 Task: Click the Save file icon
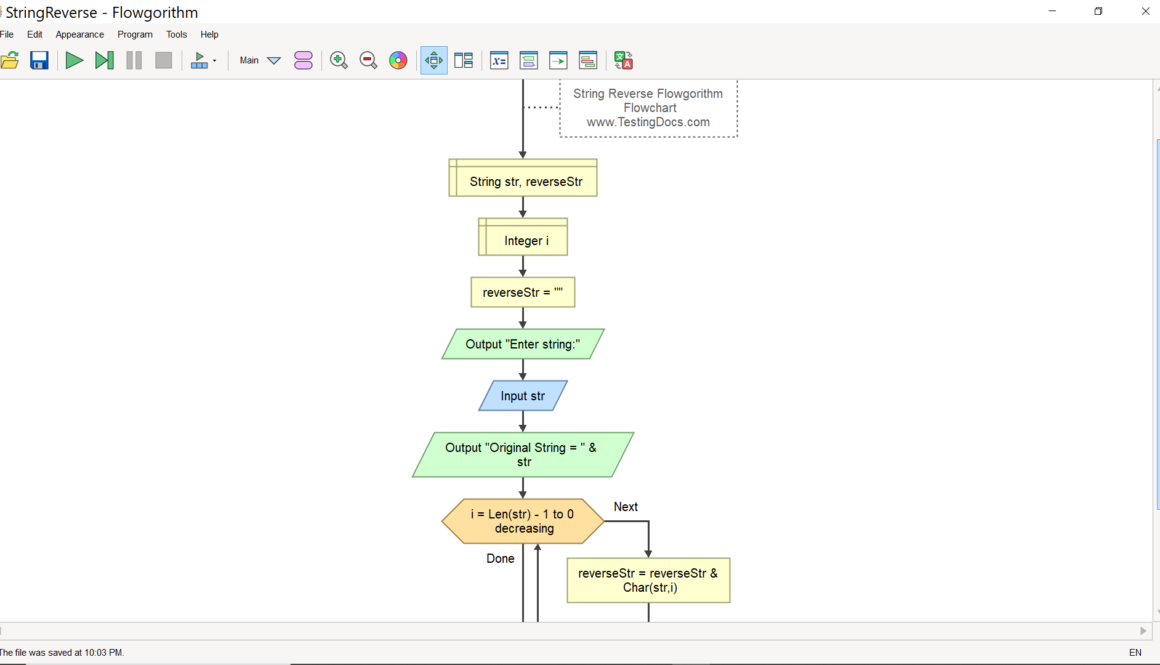pyautogui.click(x=39, y=61)
